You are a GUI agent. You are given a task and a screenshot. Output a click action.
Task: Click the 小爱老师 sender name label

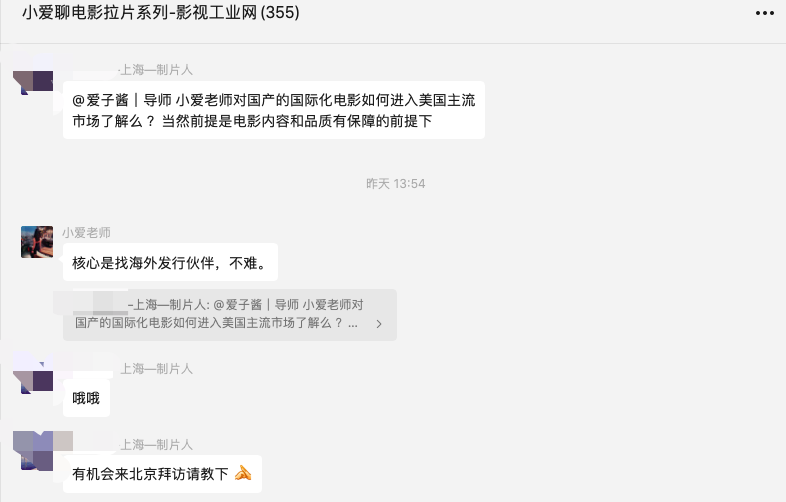pos(86,233)
